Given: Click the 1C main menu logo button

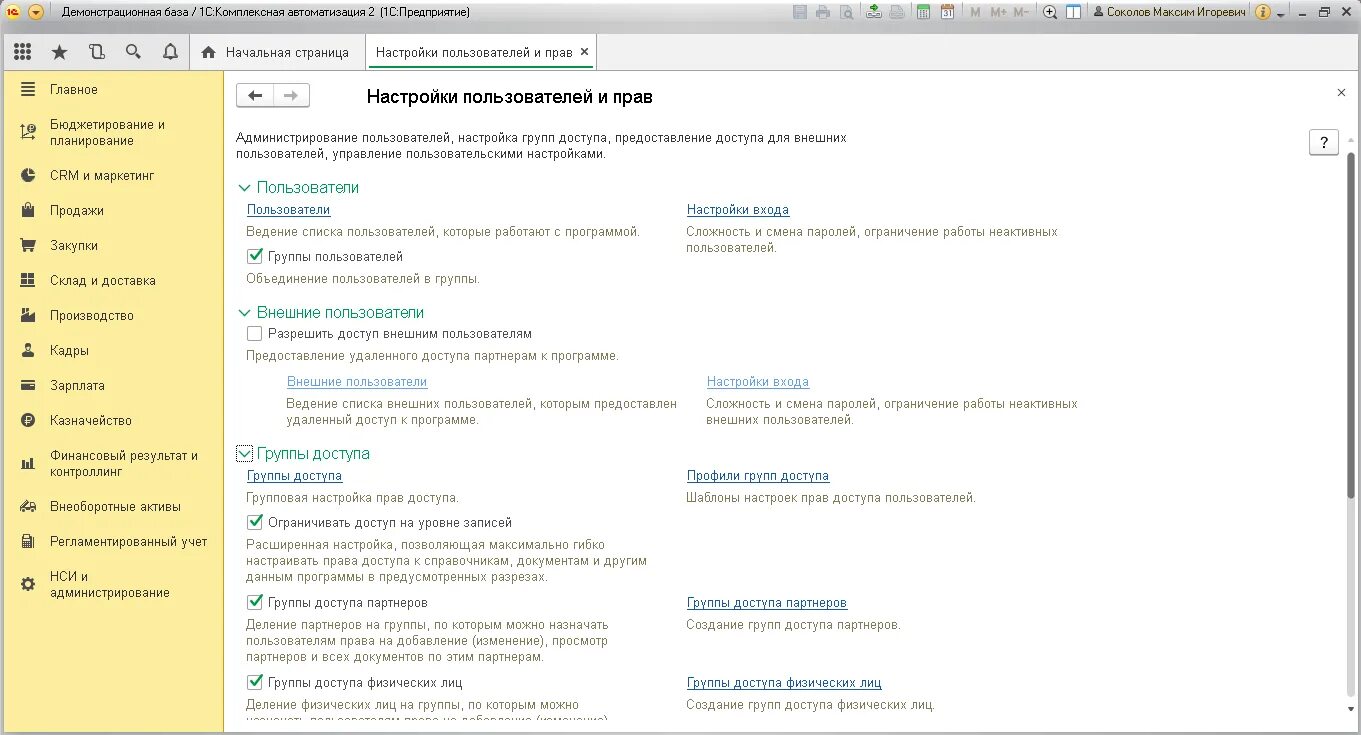Looking at the screenshot, I should pyautogui.click(x=13, y=12).
